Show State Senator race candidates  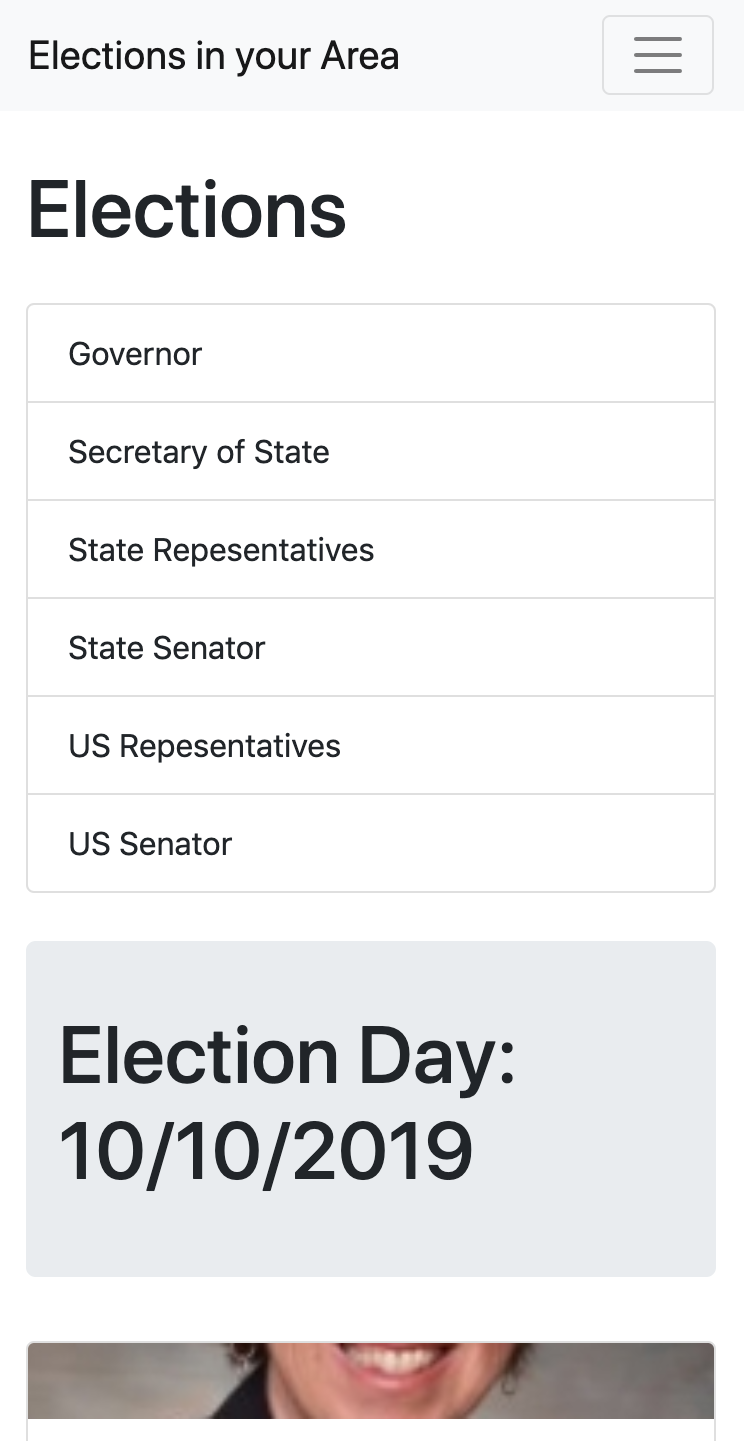tap(371, 648)
